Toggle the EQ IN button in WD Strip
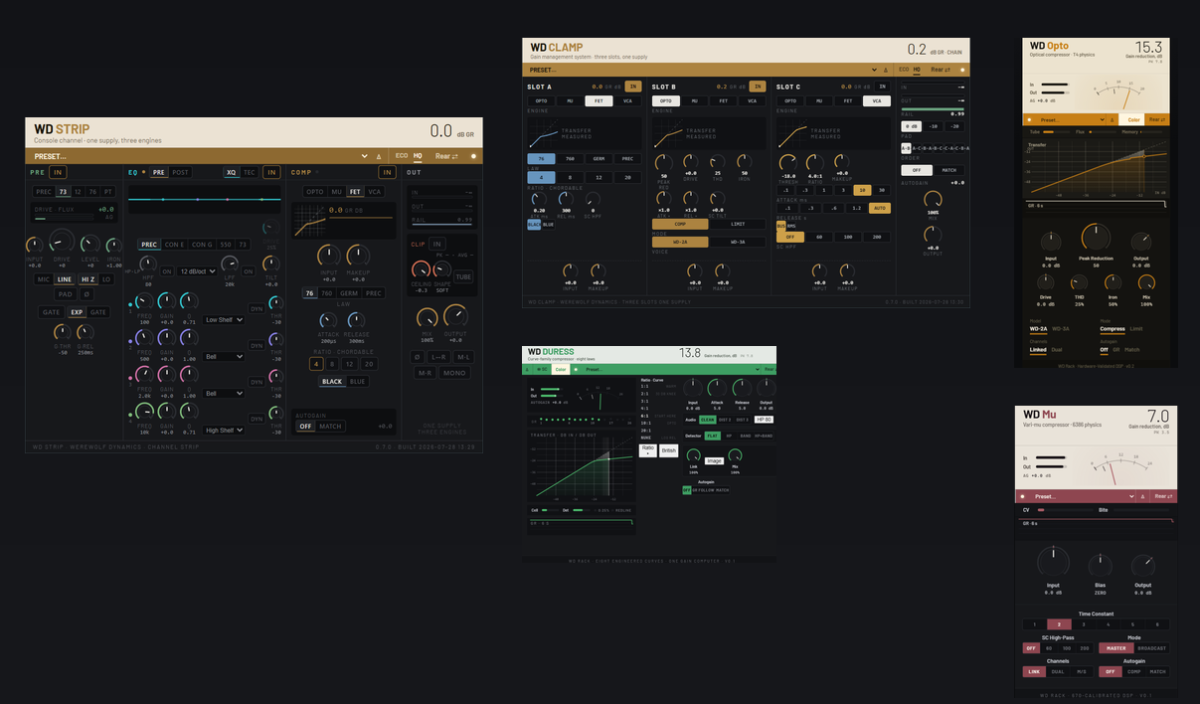Image resolution: width=1200 pixels, height=704 pixels. tap(271, 172)
